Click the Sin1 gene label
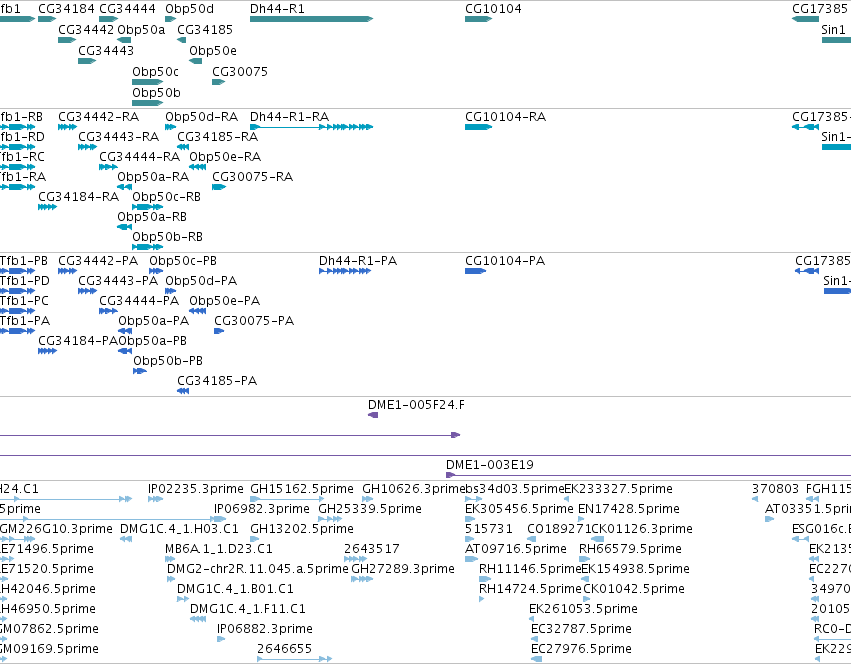Viewport: 851px width, 664px height. click(x=833, y=29)
